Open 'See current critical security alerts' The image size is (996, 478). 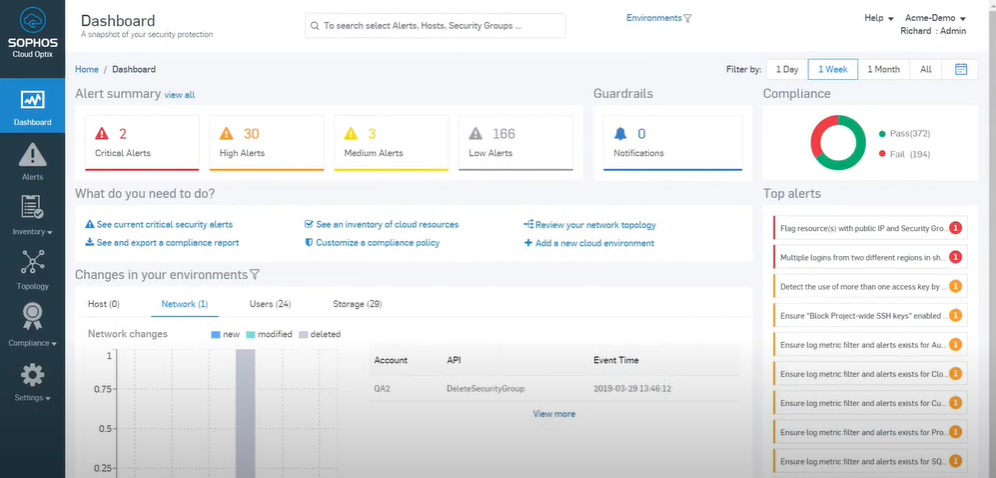click(159, 225)
